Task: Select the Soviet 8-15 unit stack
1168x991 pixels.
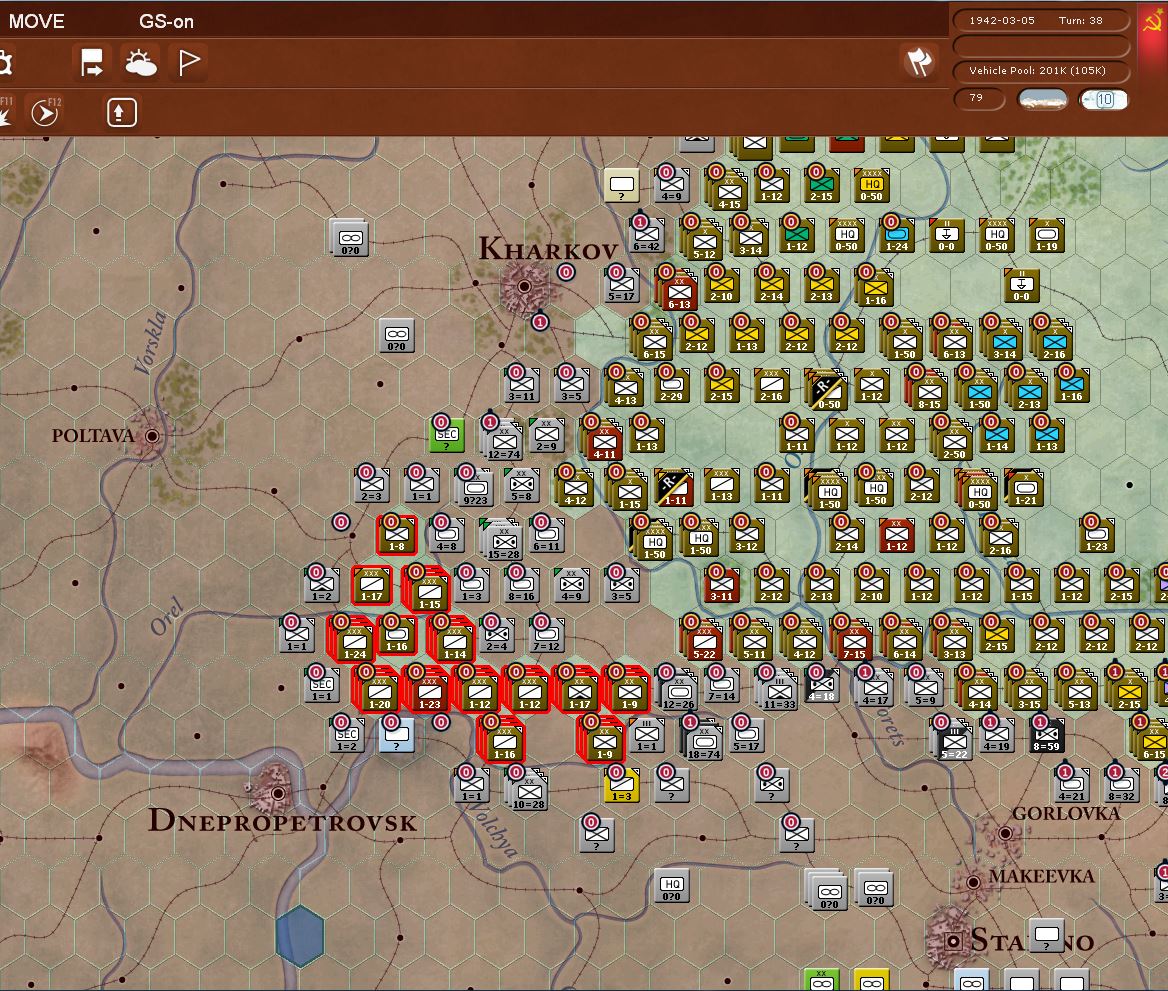Action: pos(928,390)
